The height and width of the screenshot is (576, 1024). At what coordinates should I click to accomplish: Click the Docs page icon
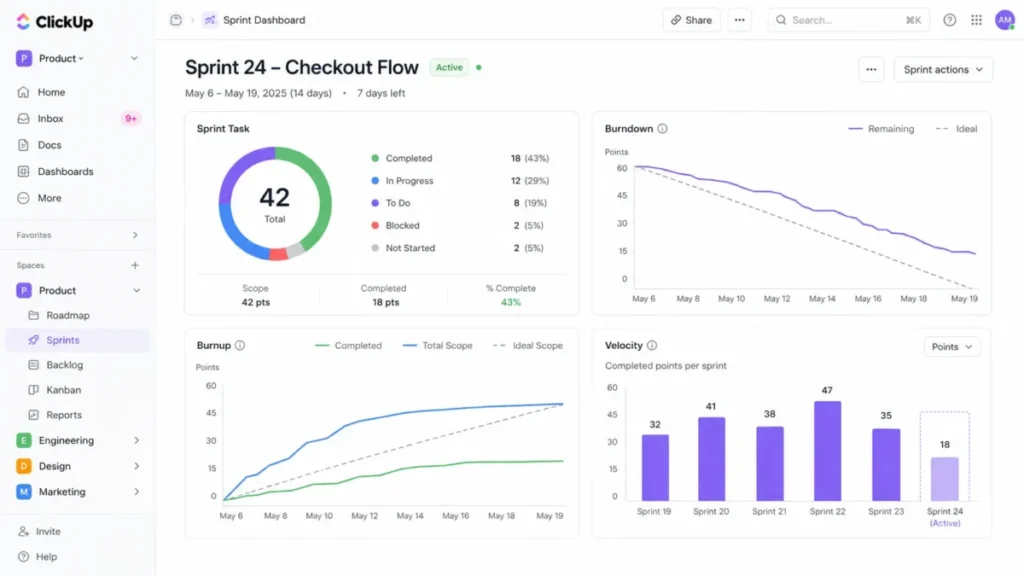coord(24,145)
